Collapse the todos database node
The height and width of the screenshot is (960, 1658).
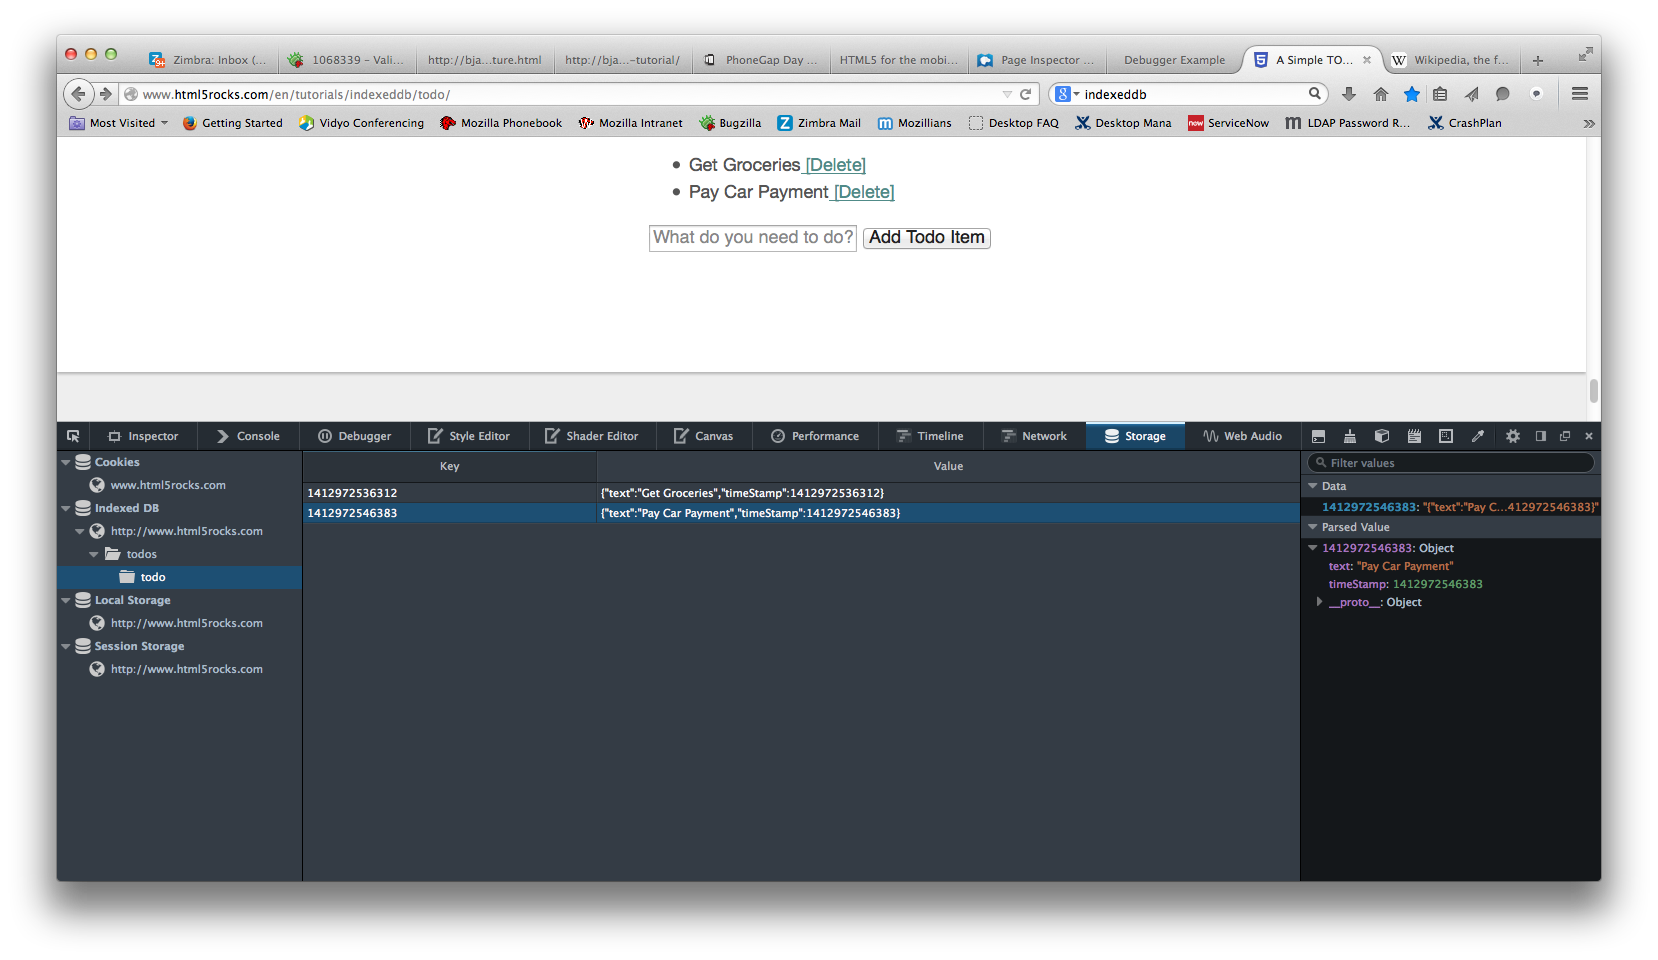pyautogui.click(x=94, y=554)
